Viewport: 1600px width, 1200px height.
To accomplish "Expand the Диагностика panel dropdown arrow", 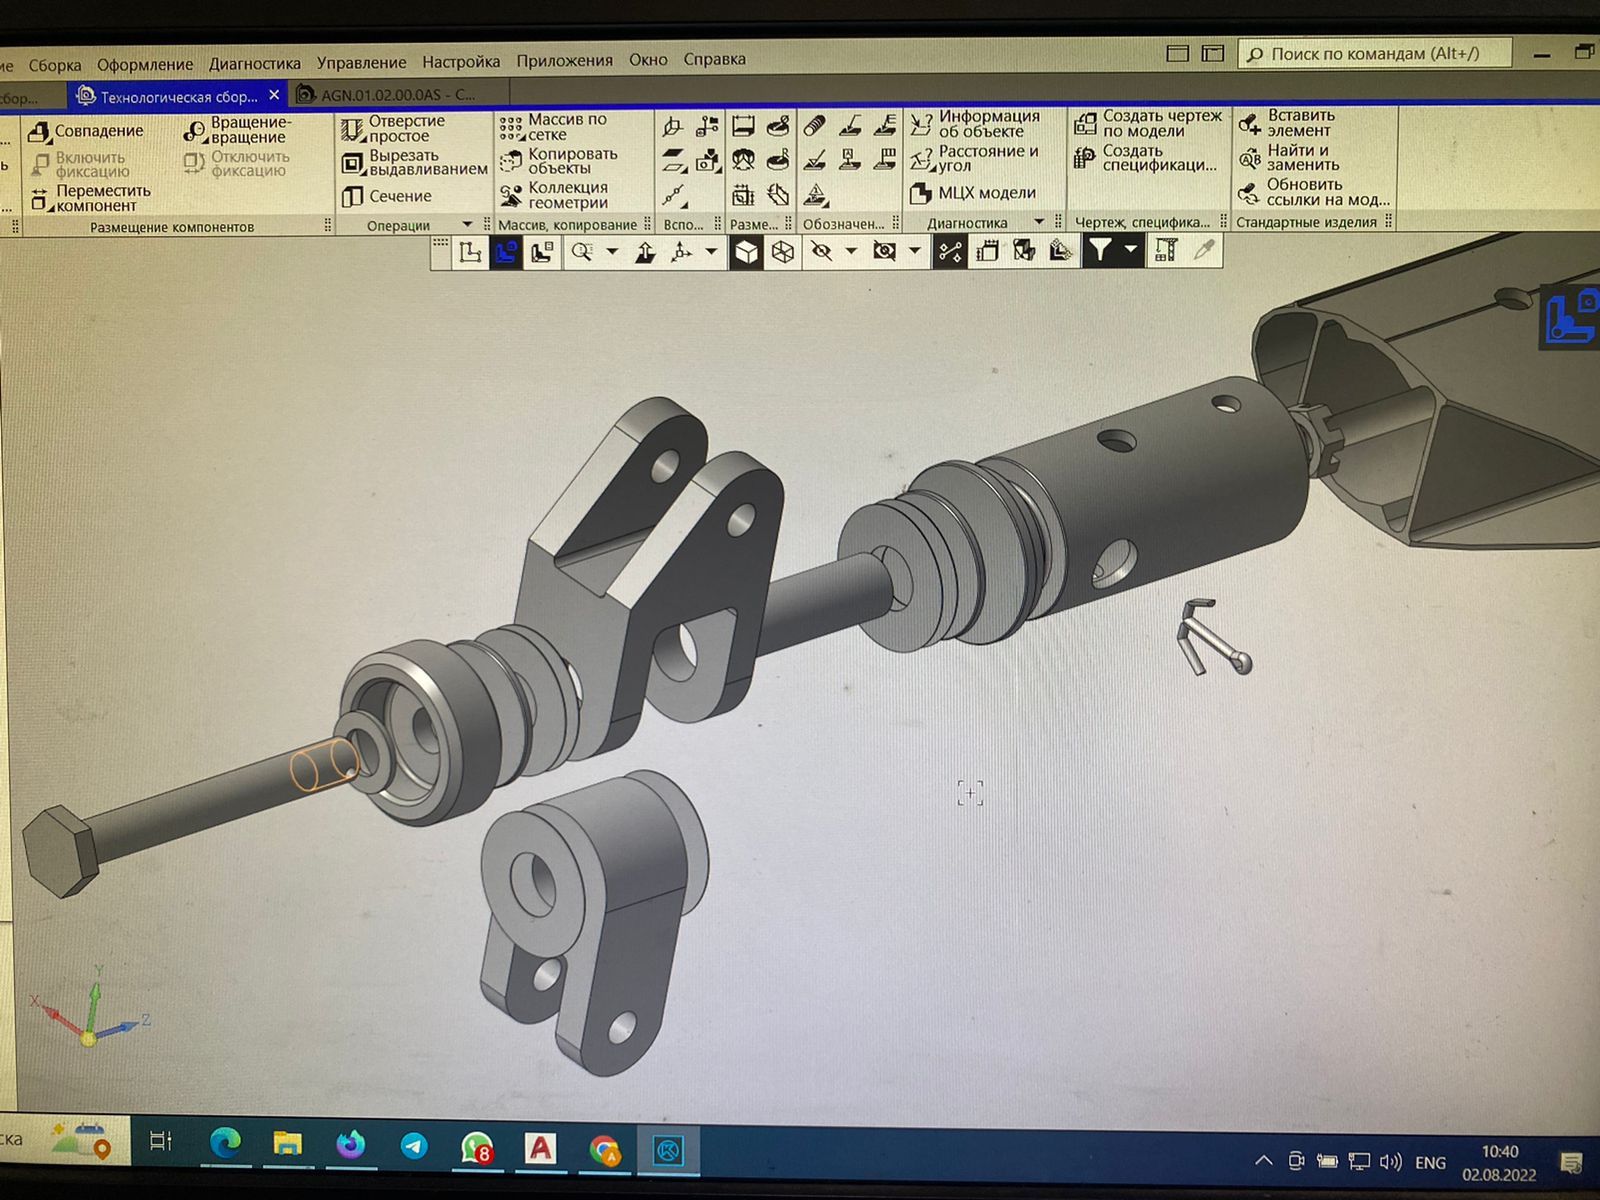I will pos(1038,222).
